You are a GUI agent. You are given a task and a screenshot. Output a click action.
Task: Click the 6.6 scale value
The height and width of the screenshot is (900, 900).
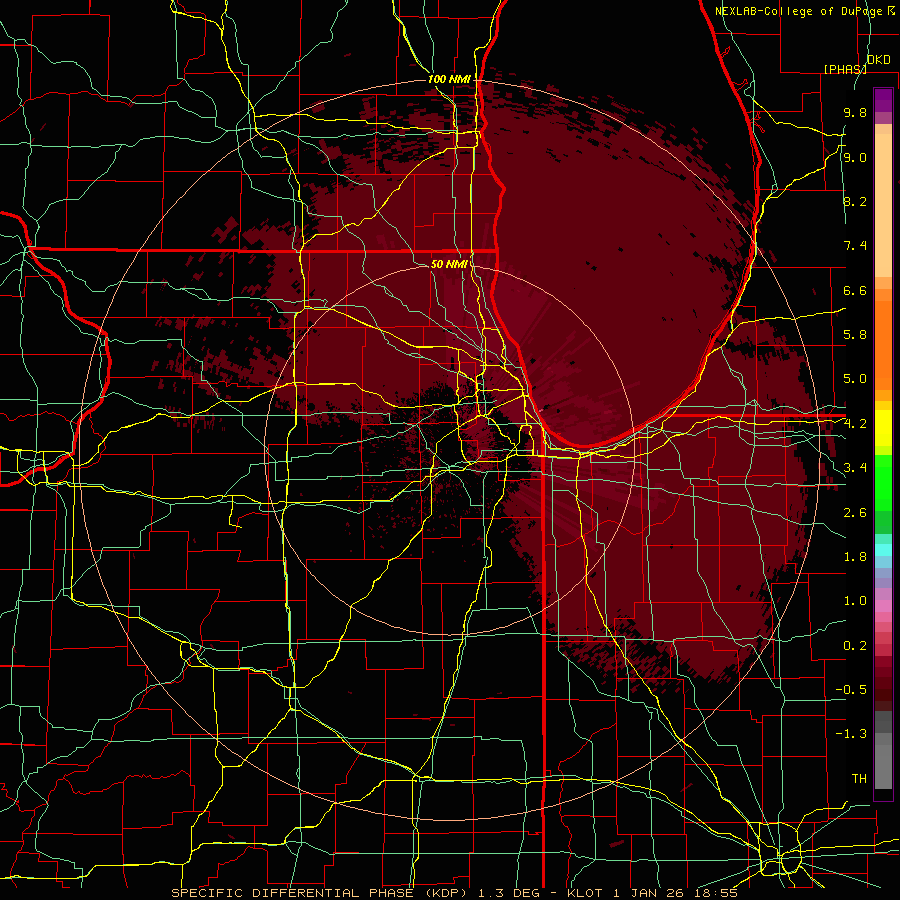tap(855, 290)
